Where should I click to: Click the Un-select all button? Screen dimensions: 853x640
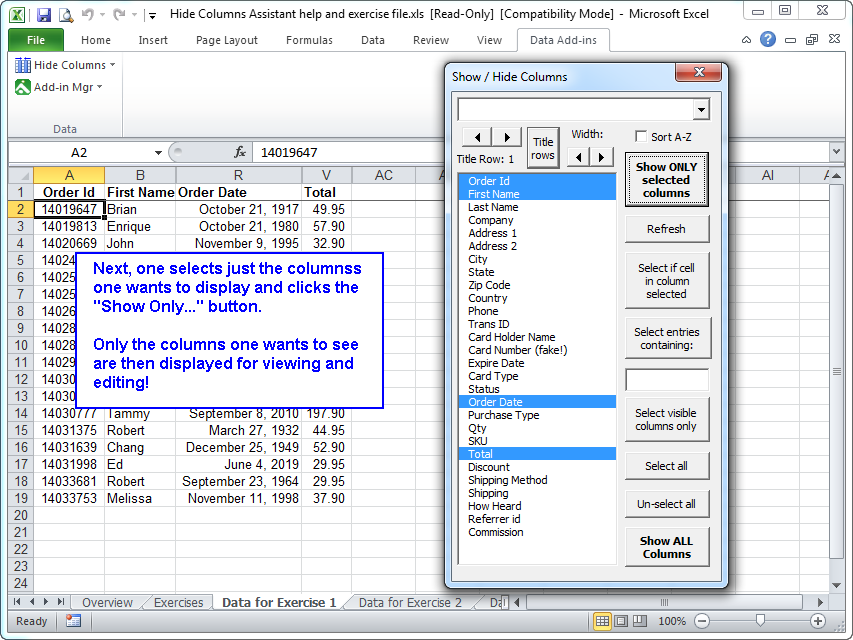pyautogui.click(x=666, y=504)
